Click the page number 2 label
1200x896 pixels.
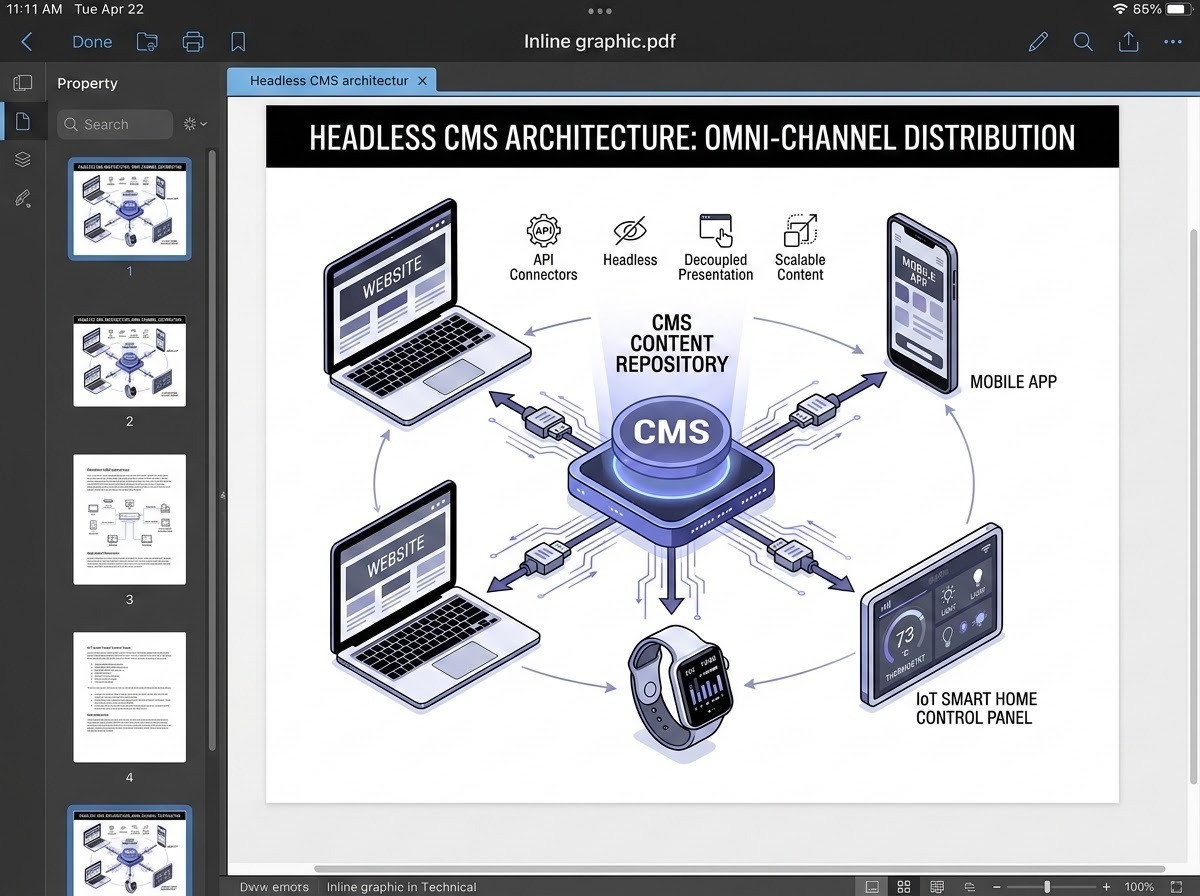click(x=130, y=421)
